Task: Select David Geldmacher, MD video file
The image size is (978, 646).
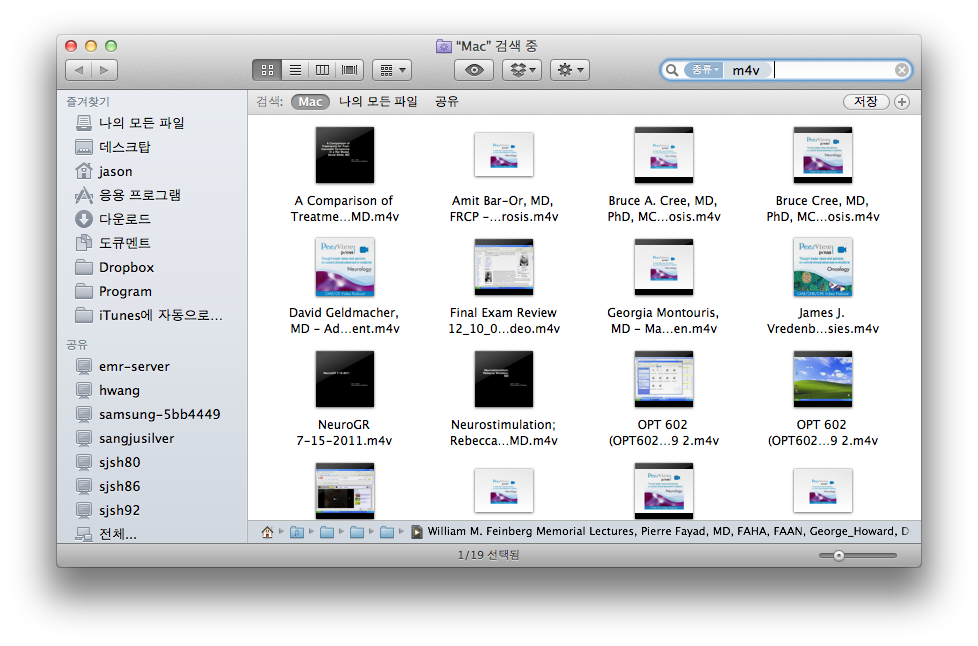Action: [344, 267]
